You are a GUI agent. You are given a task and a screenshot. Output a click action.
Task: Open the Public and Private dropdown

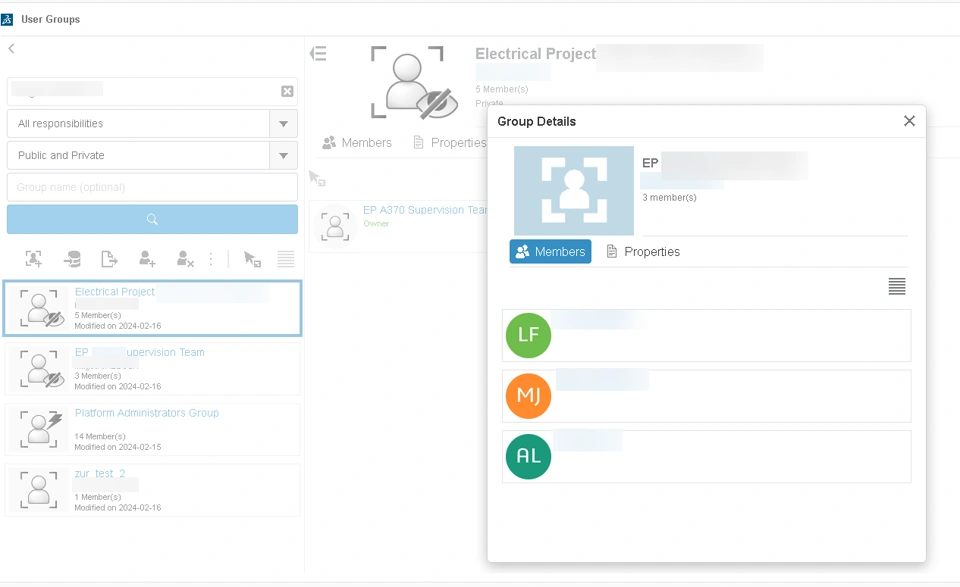[283, 156]
